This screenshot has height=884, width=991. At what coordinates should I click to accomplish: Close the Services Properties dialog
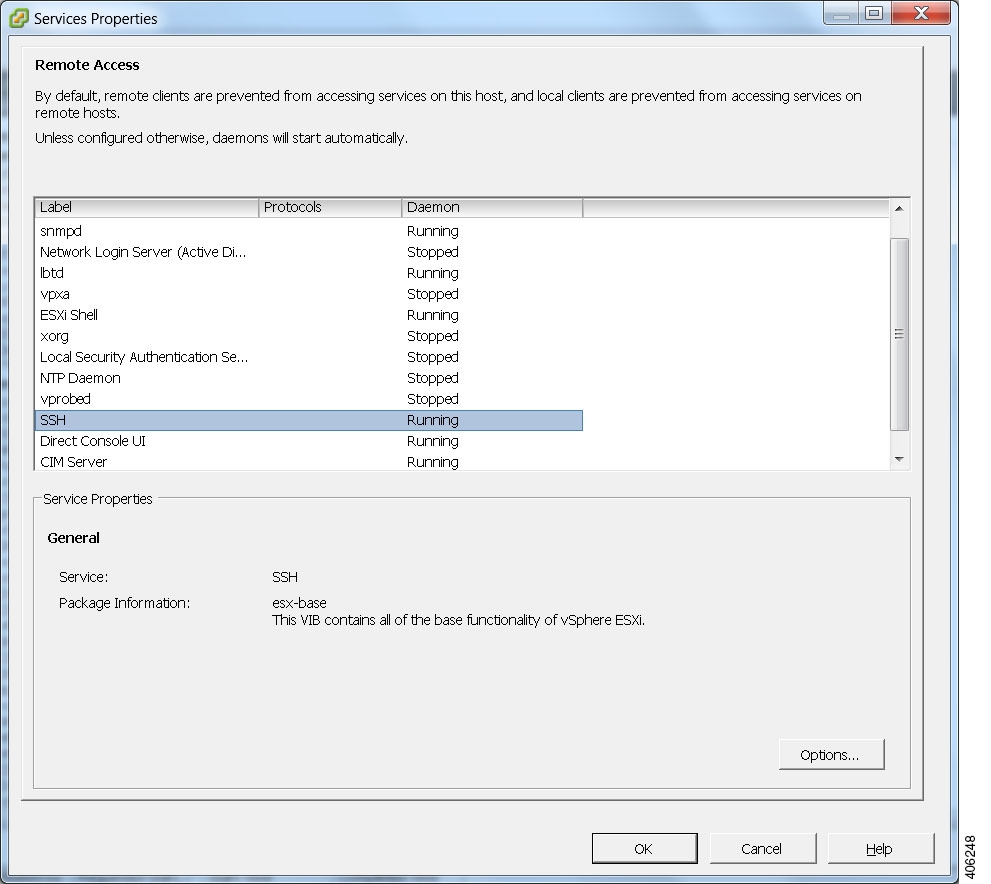(x=921, y=13)
